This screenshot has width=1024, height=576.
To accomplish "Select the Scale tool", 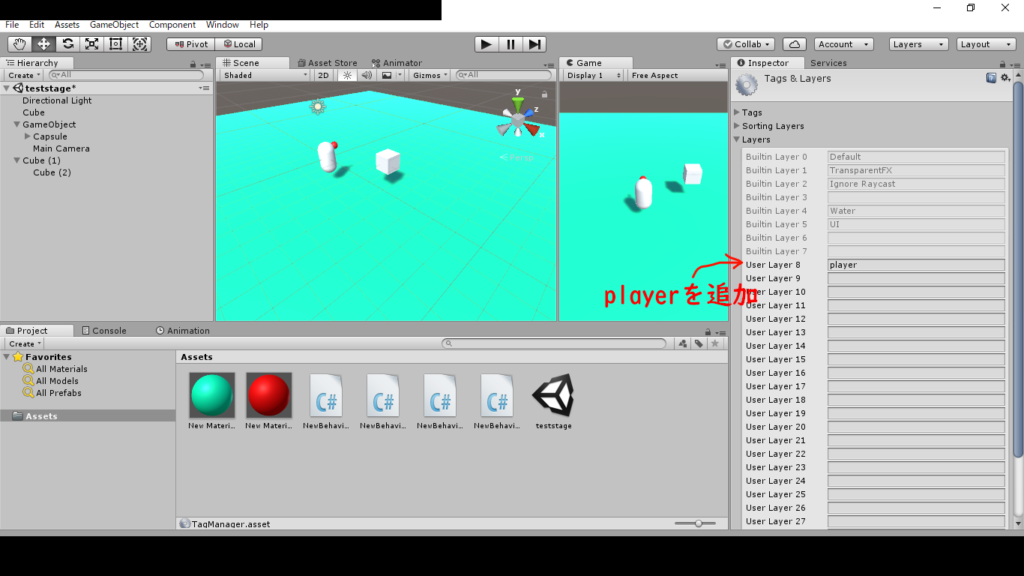I will pyautogui.click(x=92, y=44).
